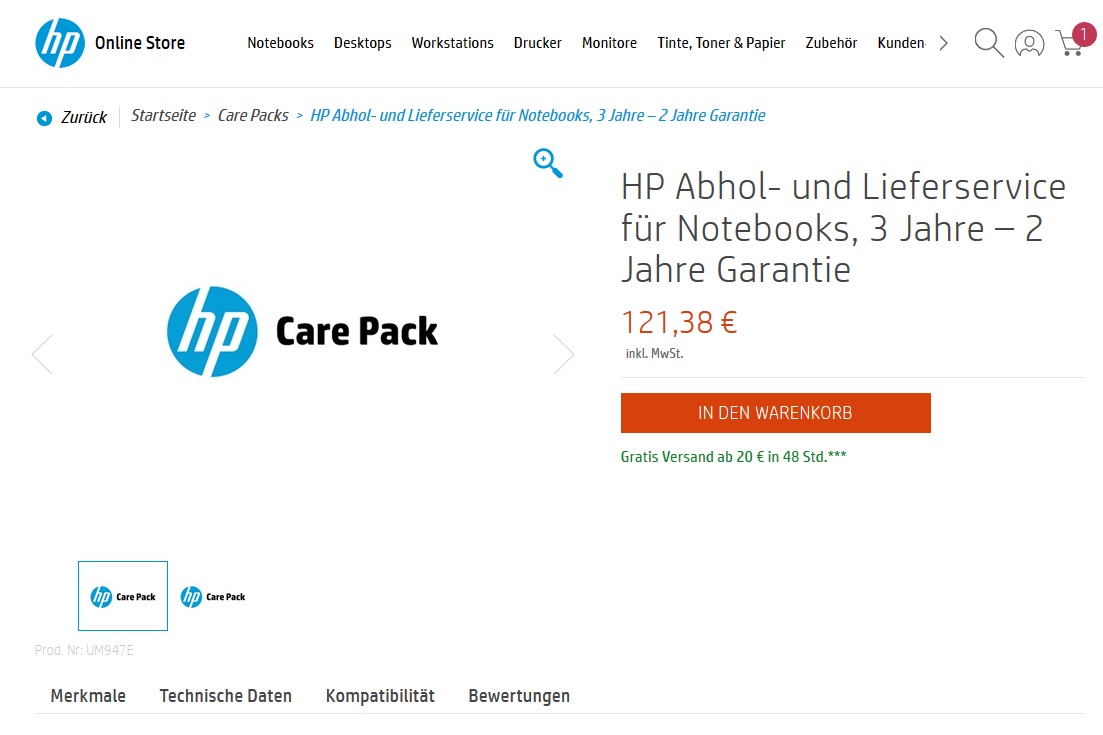1103x735 pixels.
Task: Go to Startseite breadcrumb link
Action: click(163, 116)
